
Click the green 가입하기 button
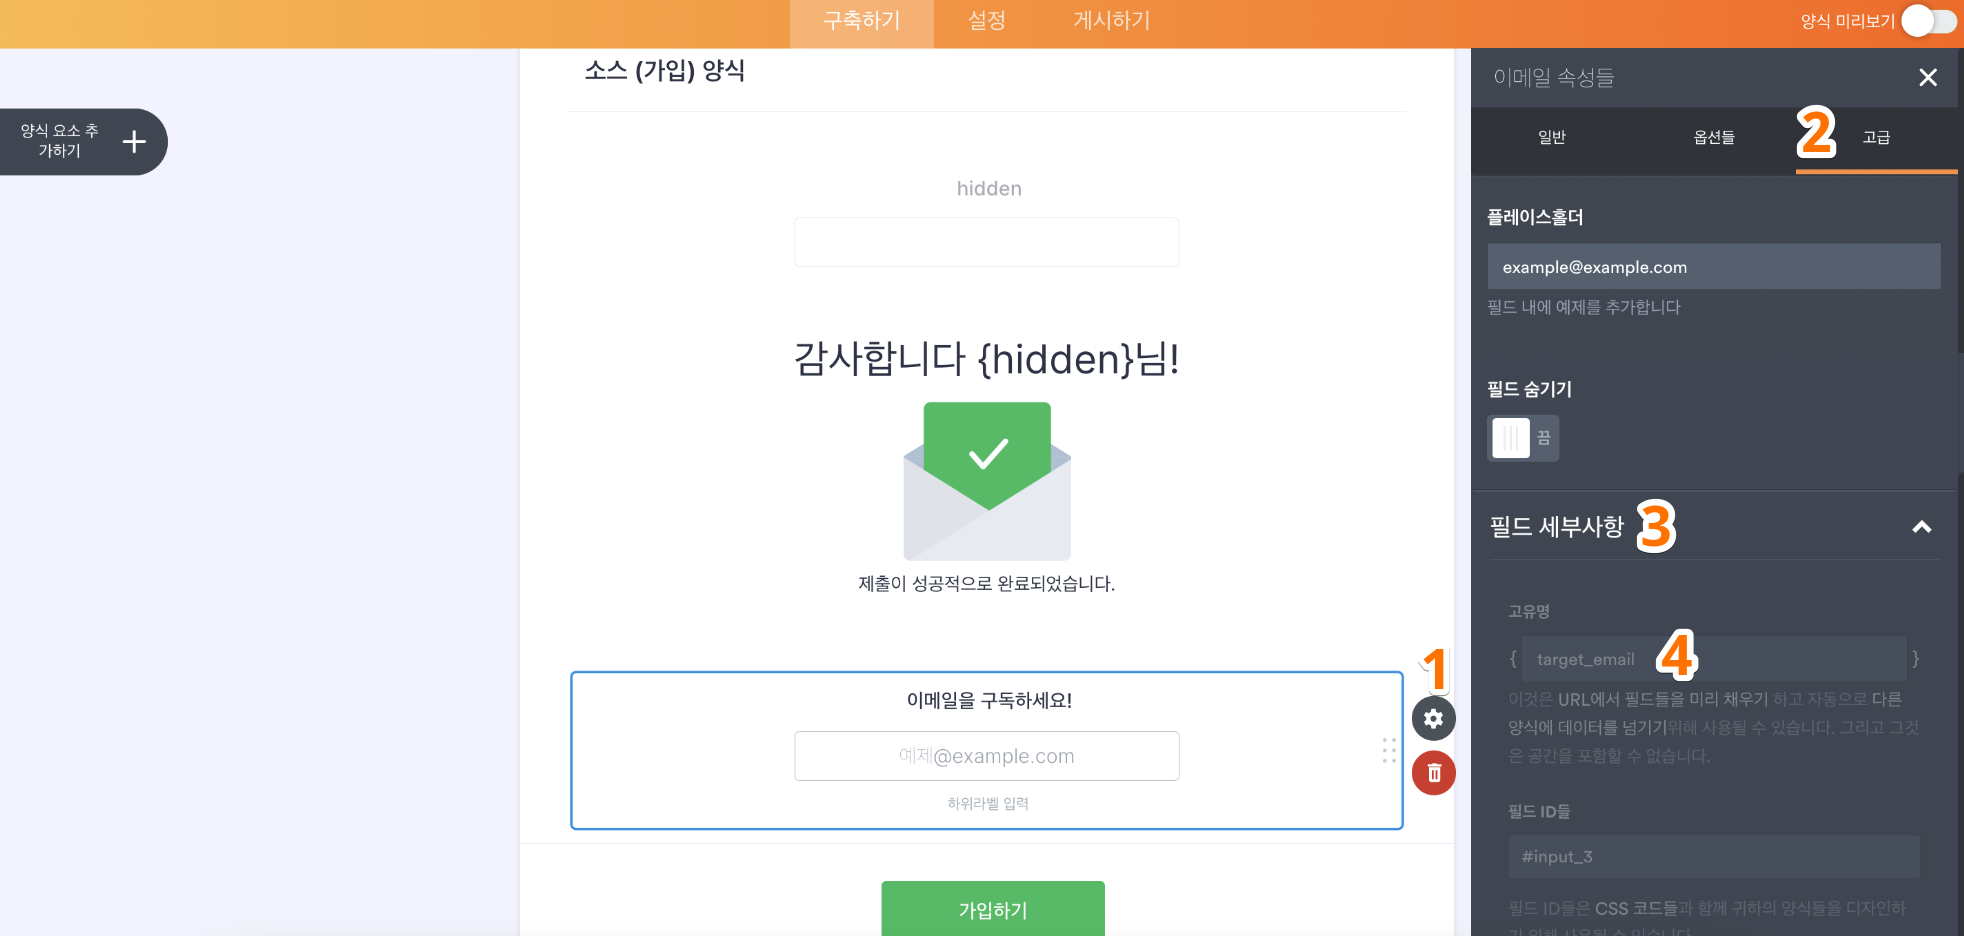992,909
